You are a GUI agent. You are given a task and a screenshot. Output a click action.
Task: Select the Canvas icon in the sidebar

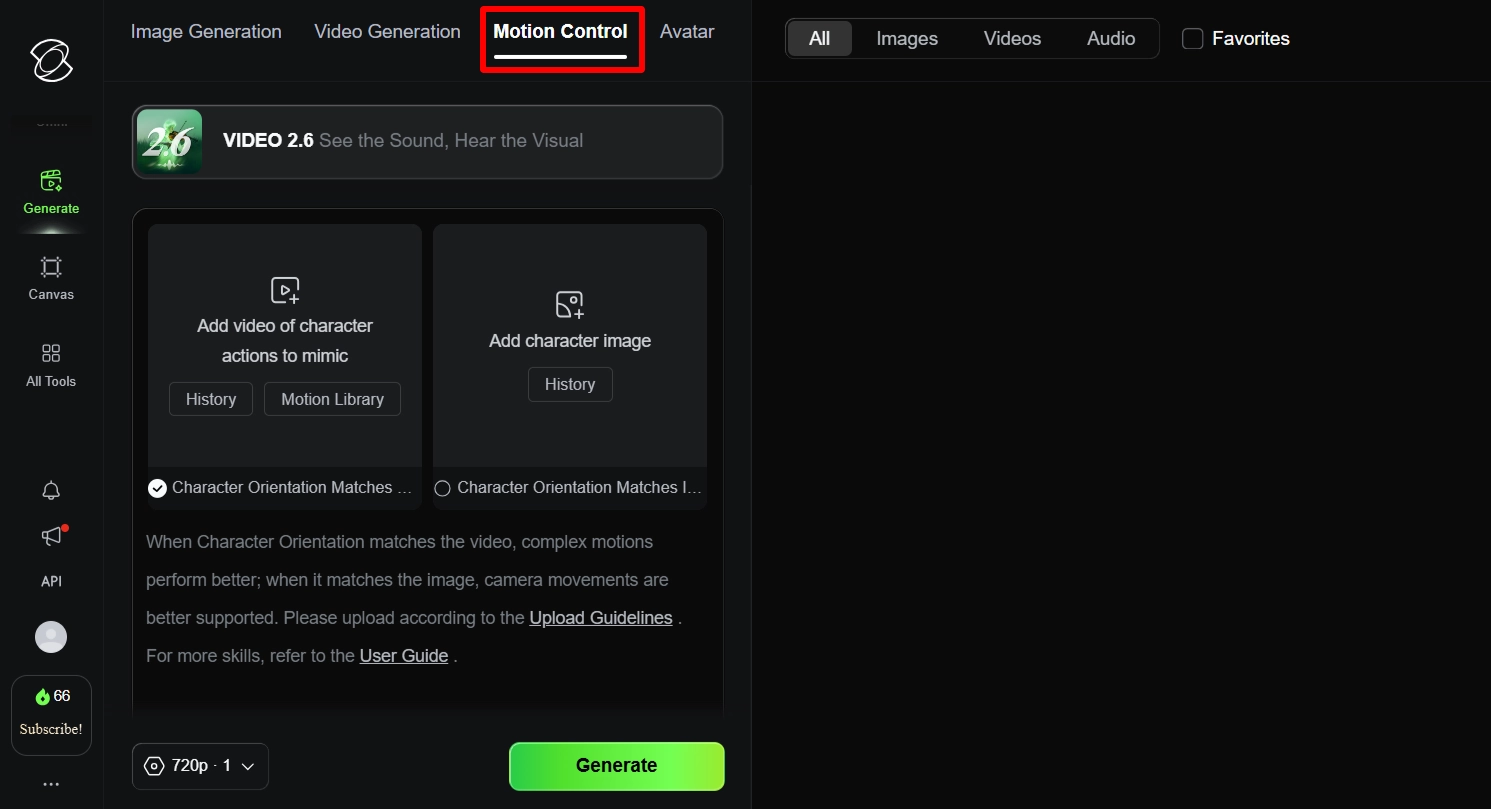pos(51,278)
